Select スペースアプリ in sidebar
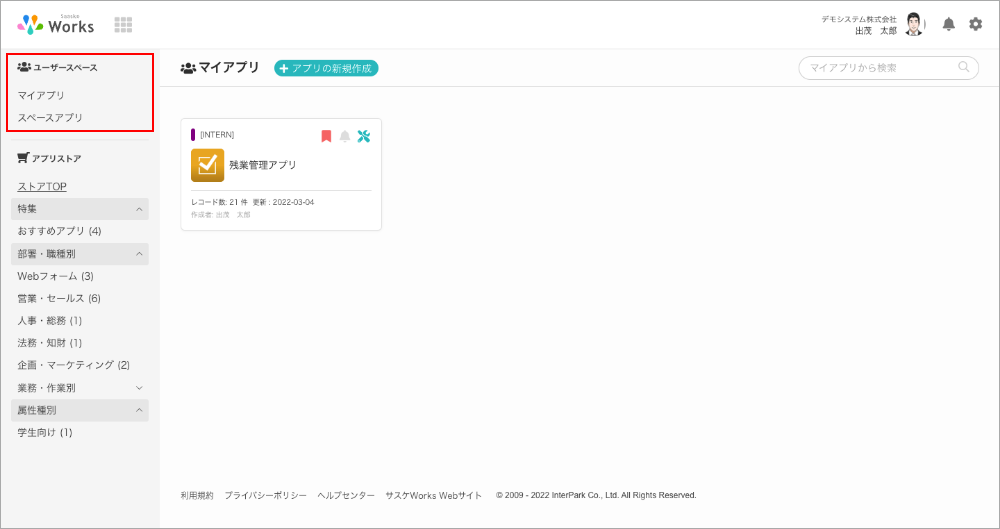 click(x=50, y=117)
